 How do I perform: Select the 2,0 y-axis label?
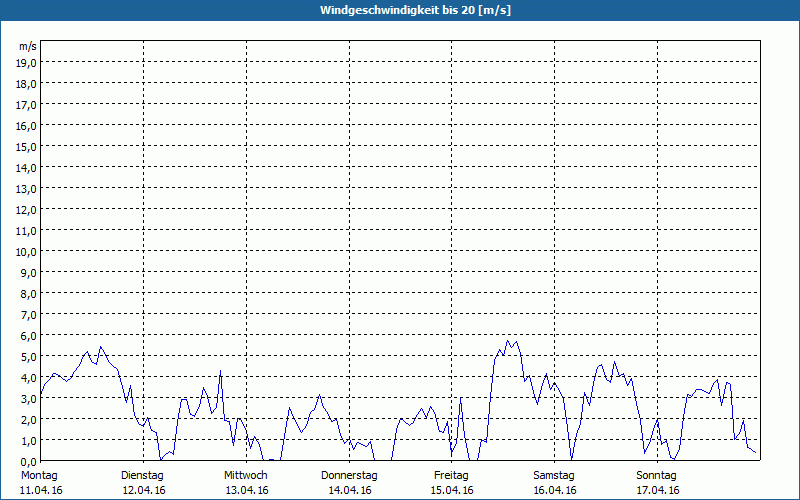point(29,420)
